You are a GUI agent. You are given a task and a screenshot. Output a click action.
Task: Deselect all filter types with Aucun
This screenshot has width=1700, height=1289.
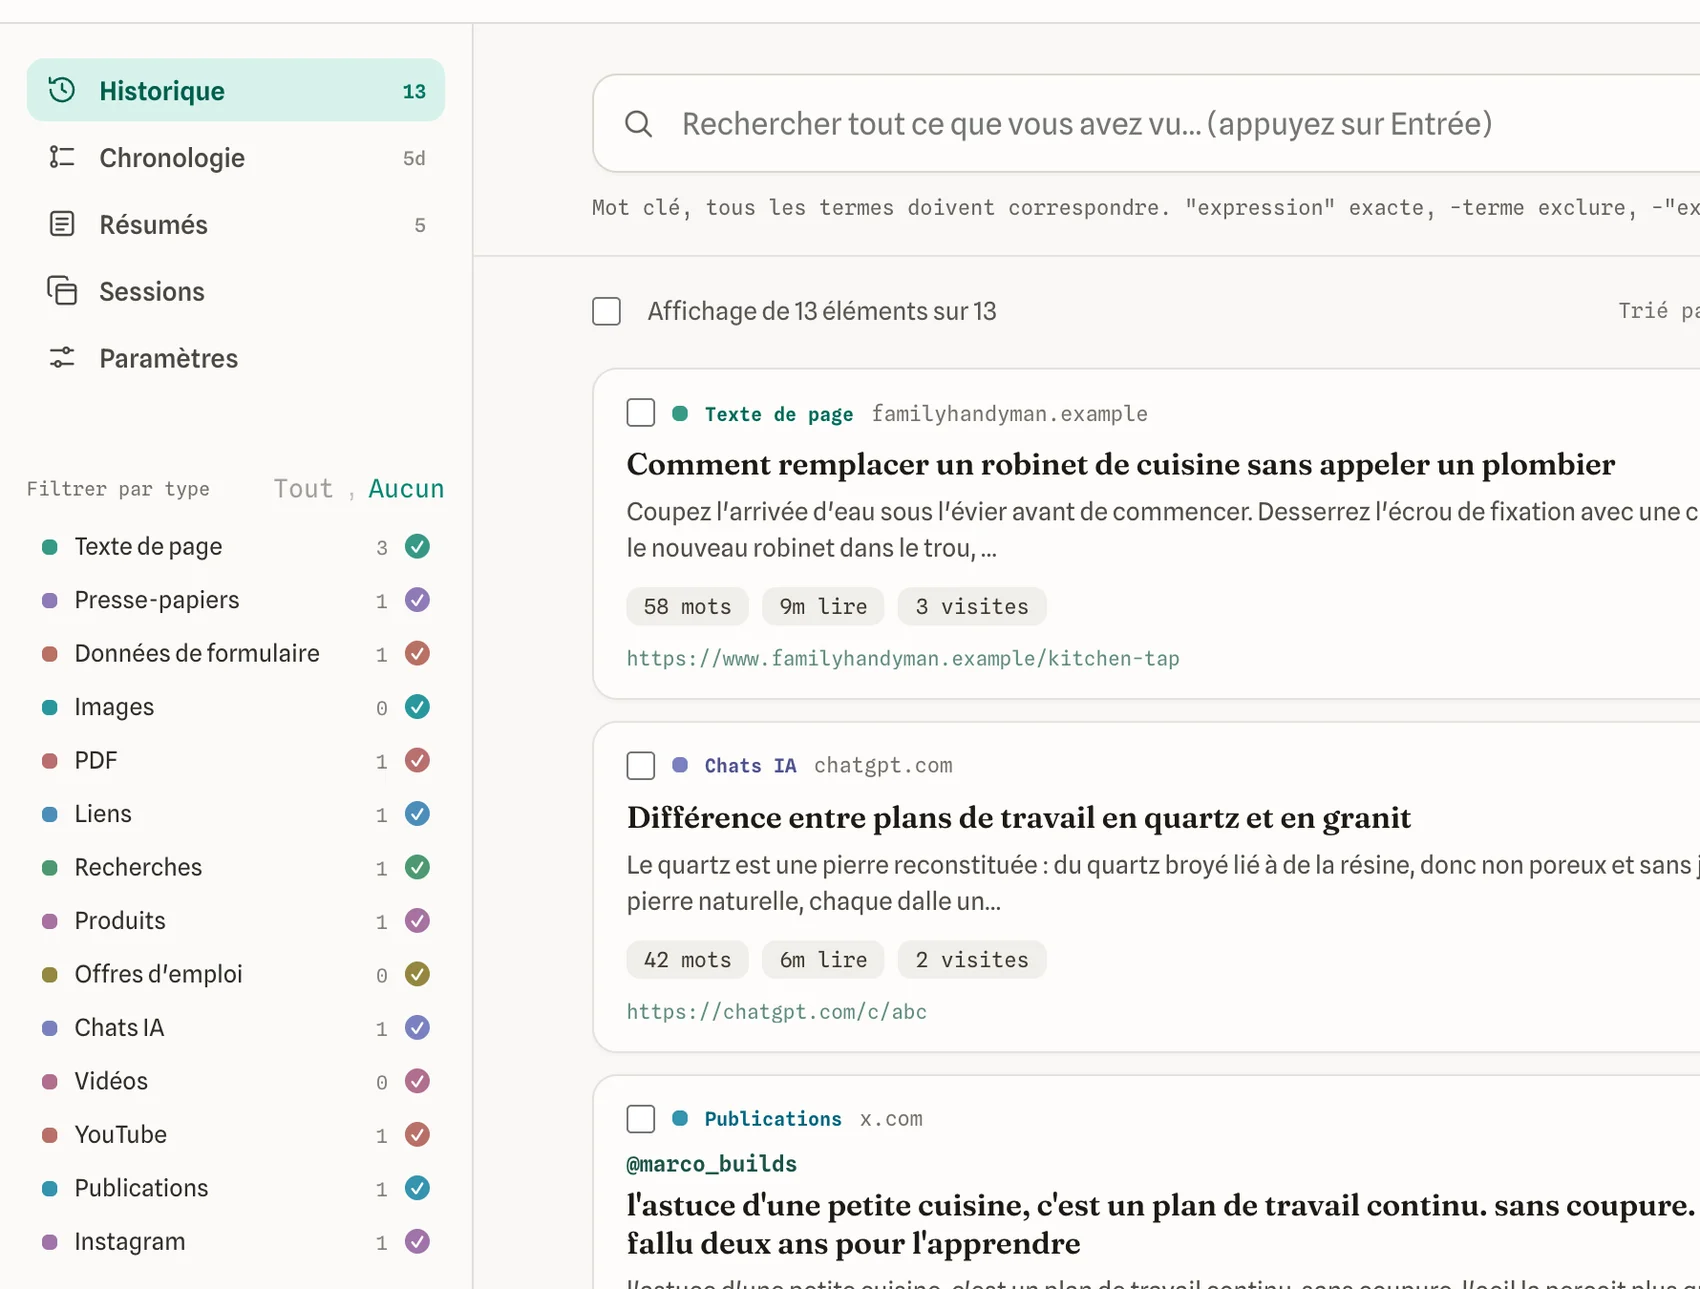tap(406, 488)
